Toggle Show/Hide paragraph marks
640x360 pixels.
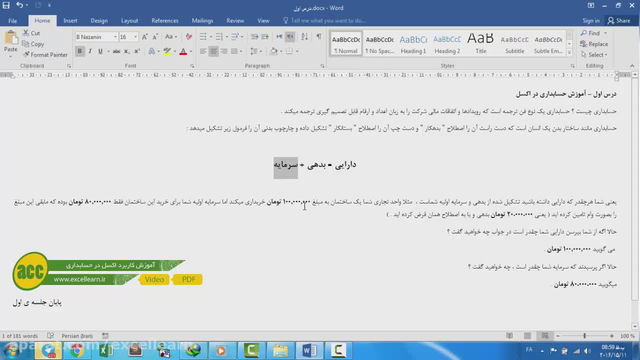point(319,37)
